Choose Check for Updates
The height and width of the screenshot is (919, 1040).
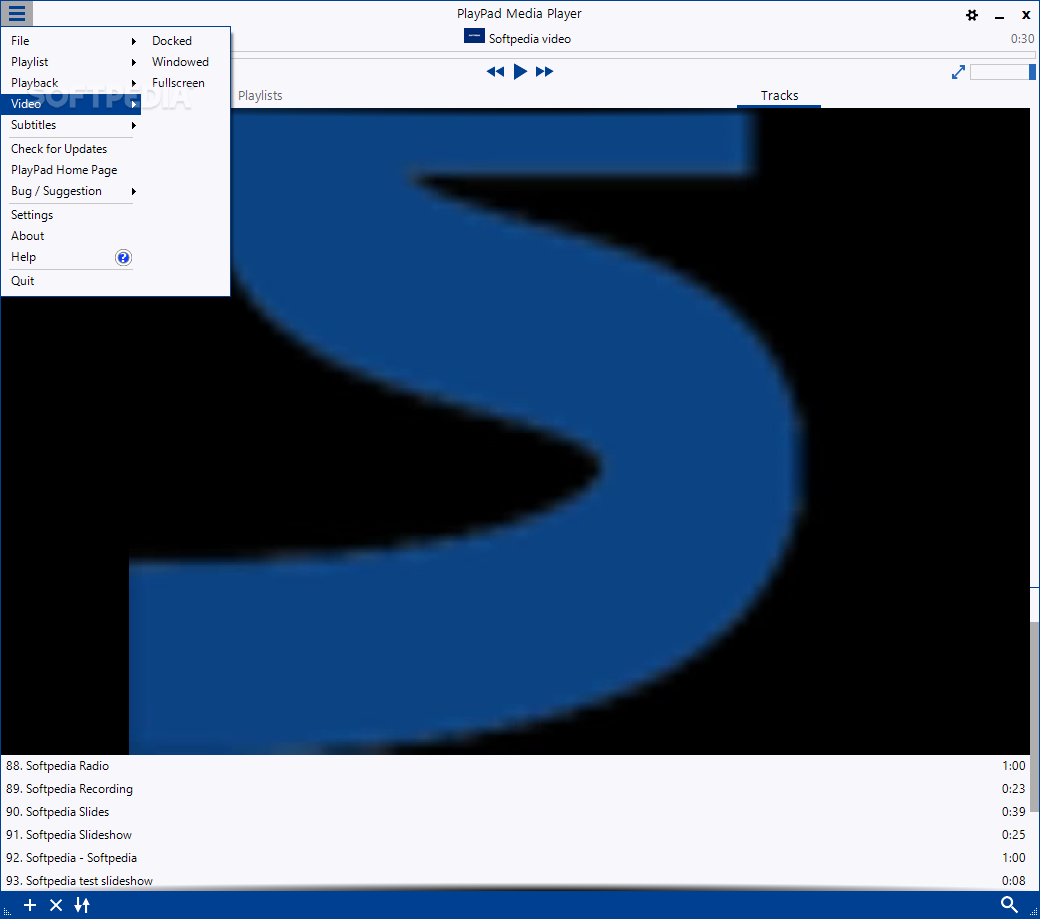pos(59,149)
